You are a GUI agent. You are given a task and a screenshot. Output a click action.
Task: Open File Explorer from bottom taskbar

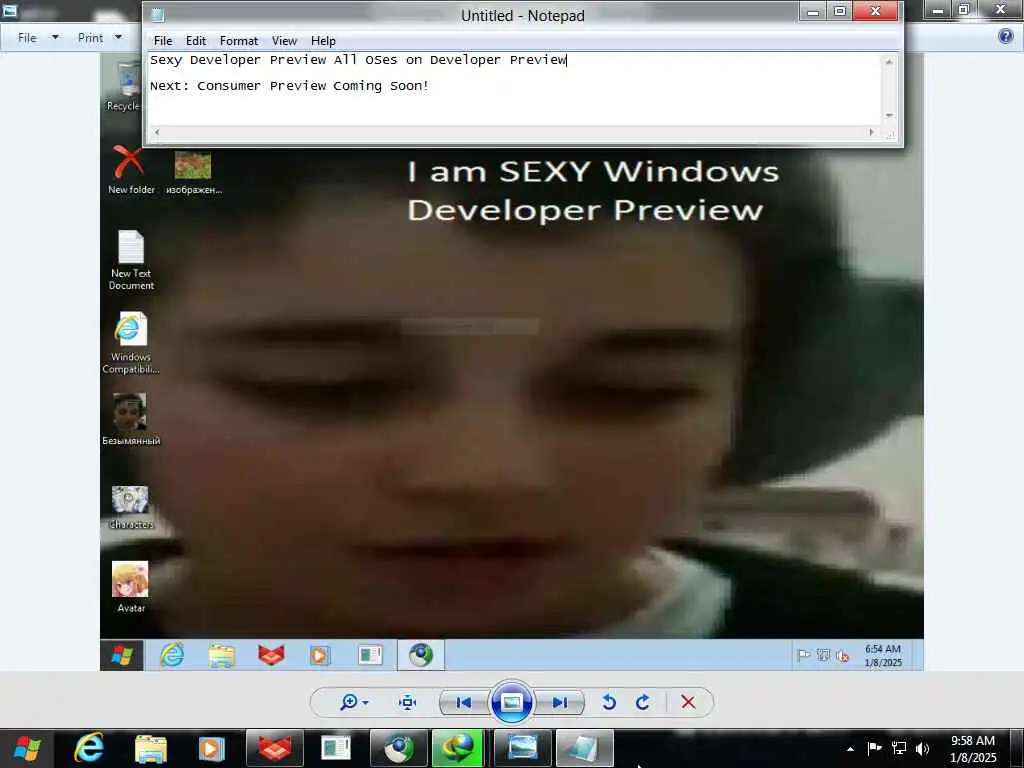point(151,748)
